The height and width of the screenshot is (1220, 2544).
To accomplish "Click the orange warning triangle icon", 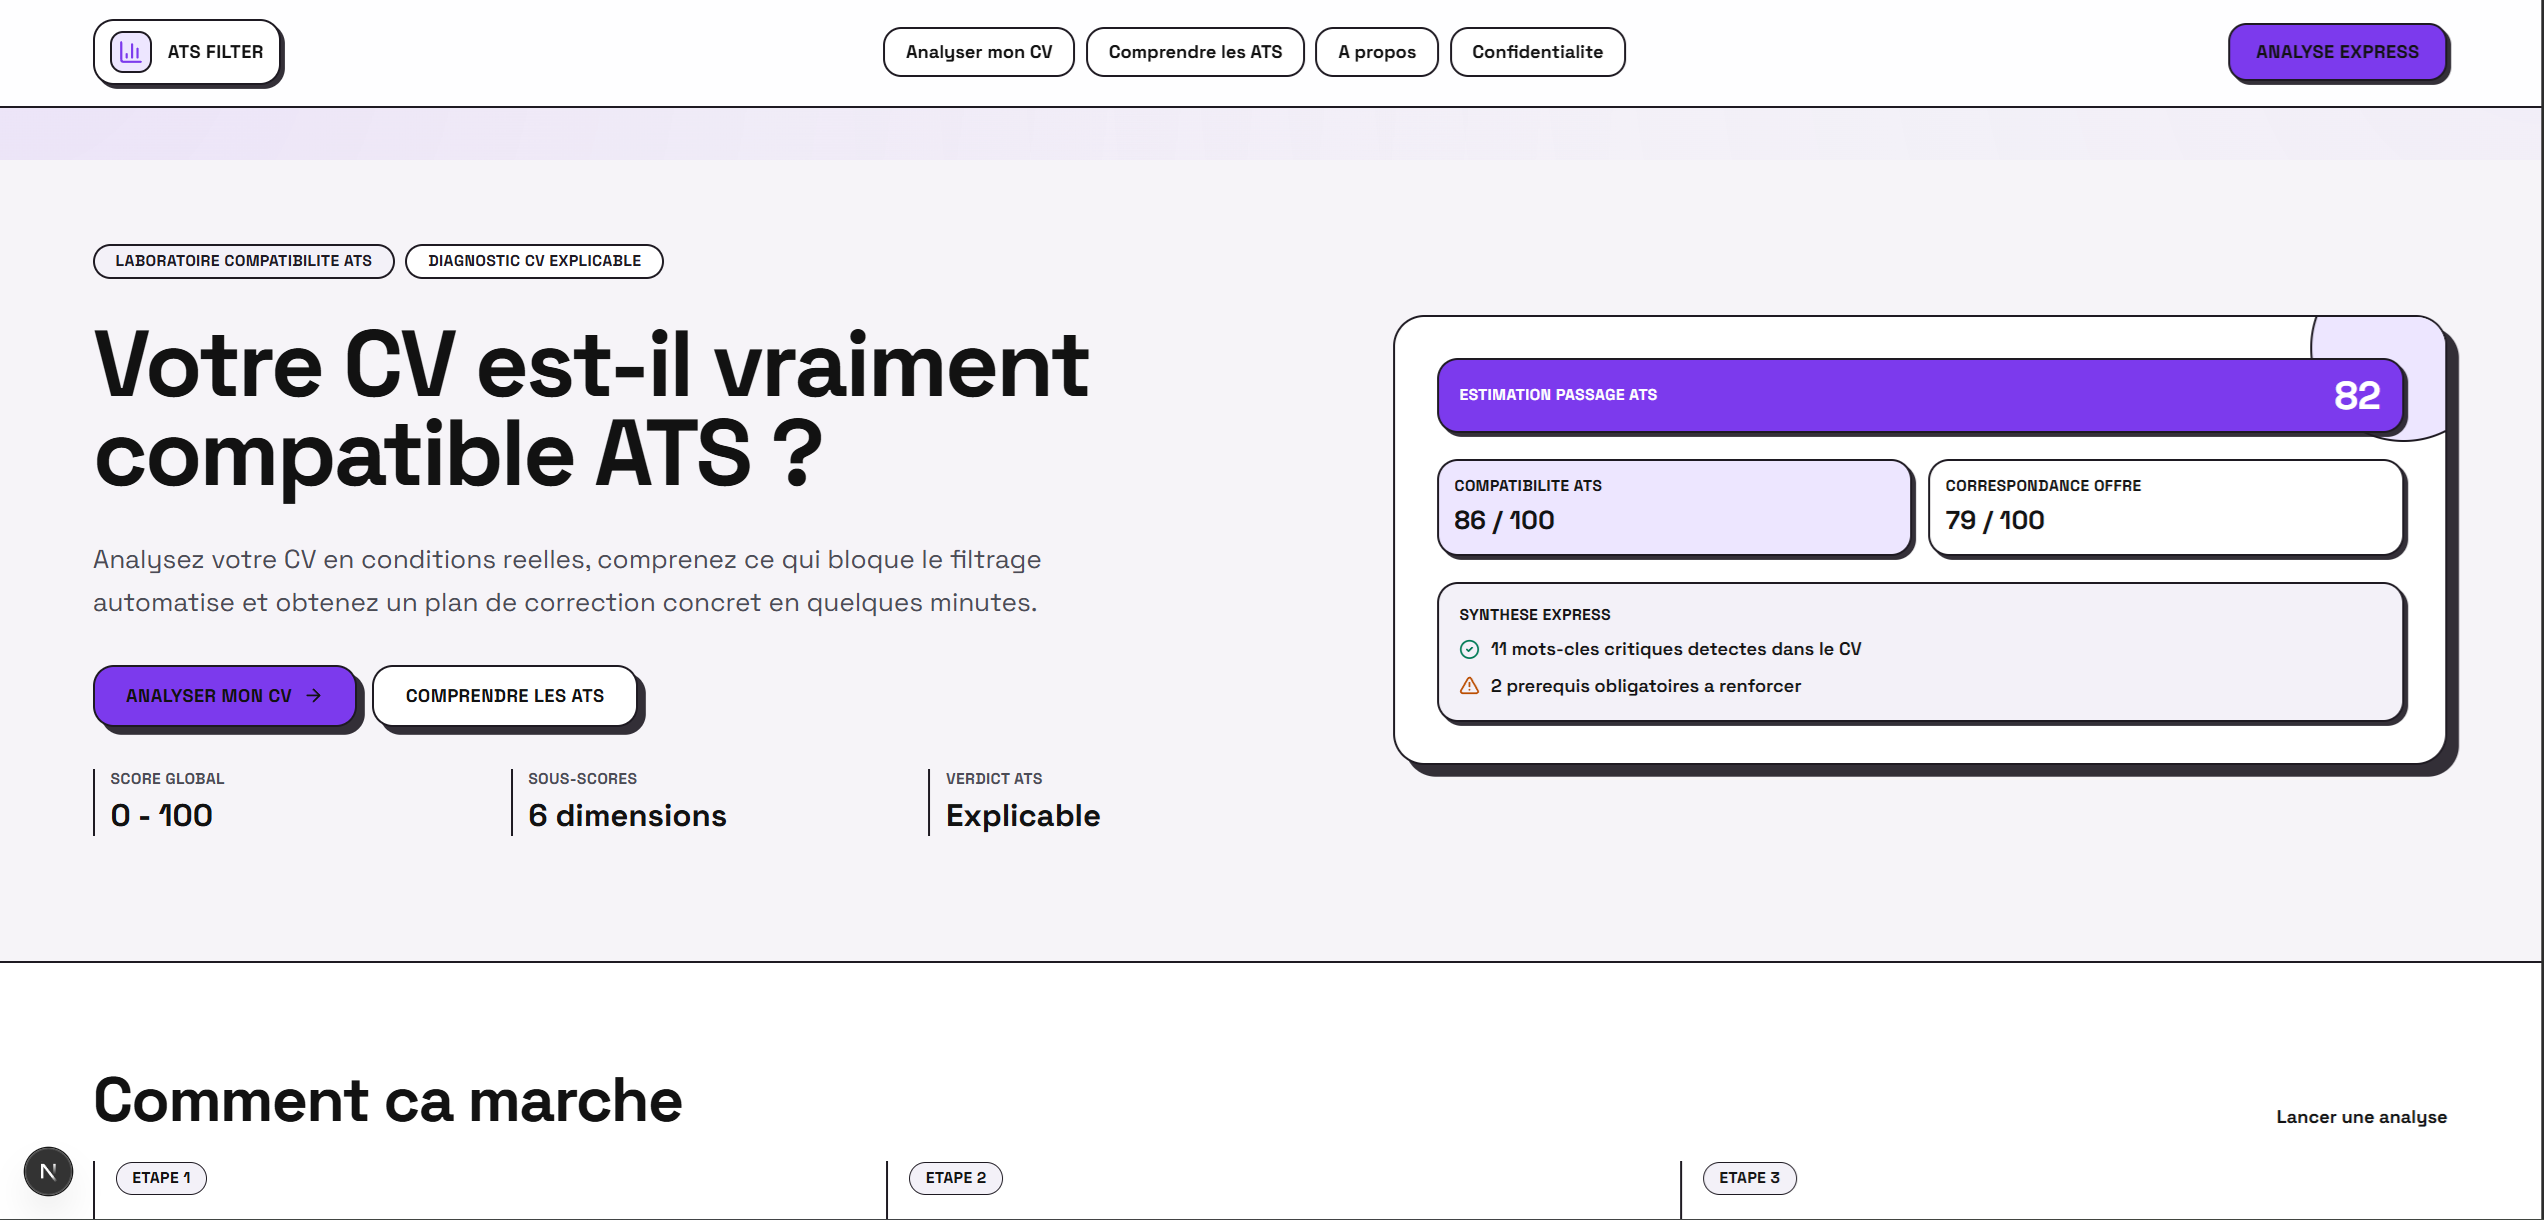I will click(1469, 686).
